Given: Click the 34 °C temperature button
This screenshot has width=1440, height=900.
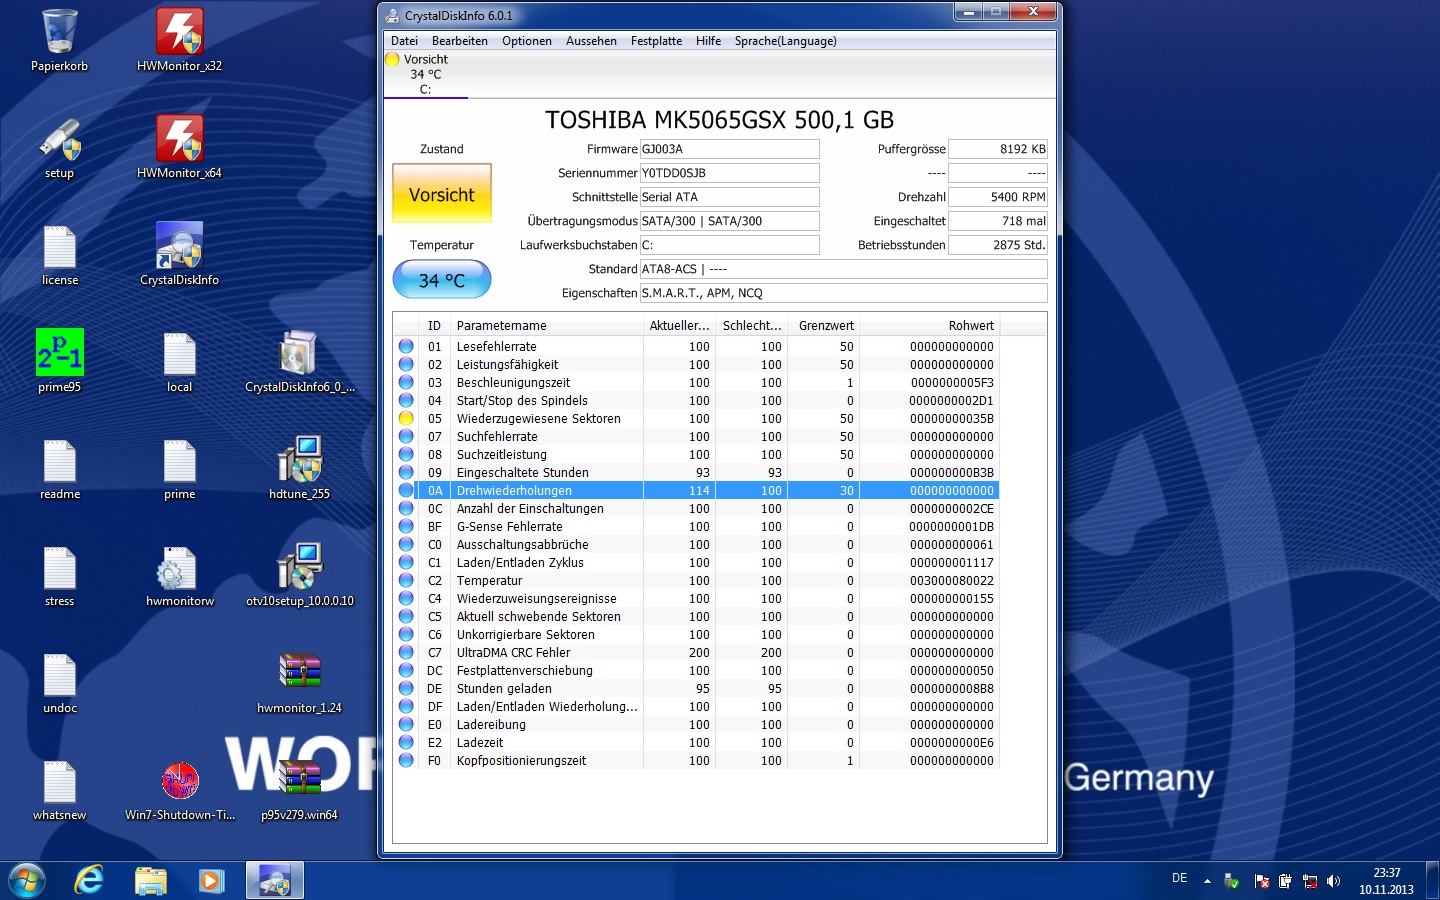Looking at the screenshot, I should pos(442,280).
